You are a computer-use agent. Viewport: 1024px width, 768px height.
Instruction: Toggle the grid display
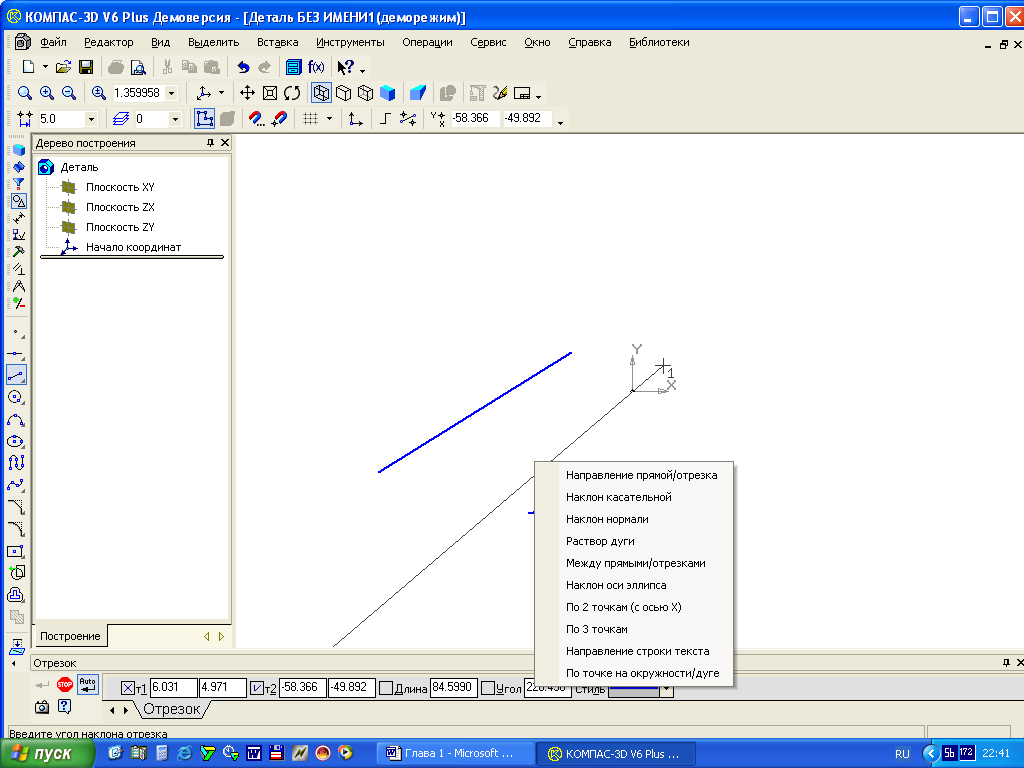[310, 118]
